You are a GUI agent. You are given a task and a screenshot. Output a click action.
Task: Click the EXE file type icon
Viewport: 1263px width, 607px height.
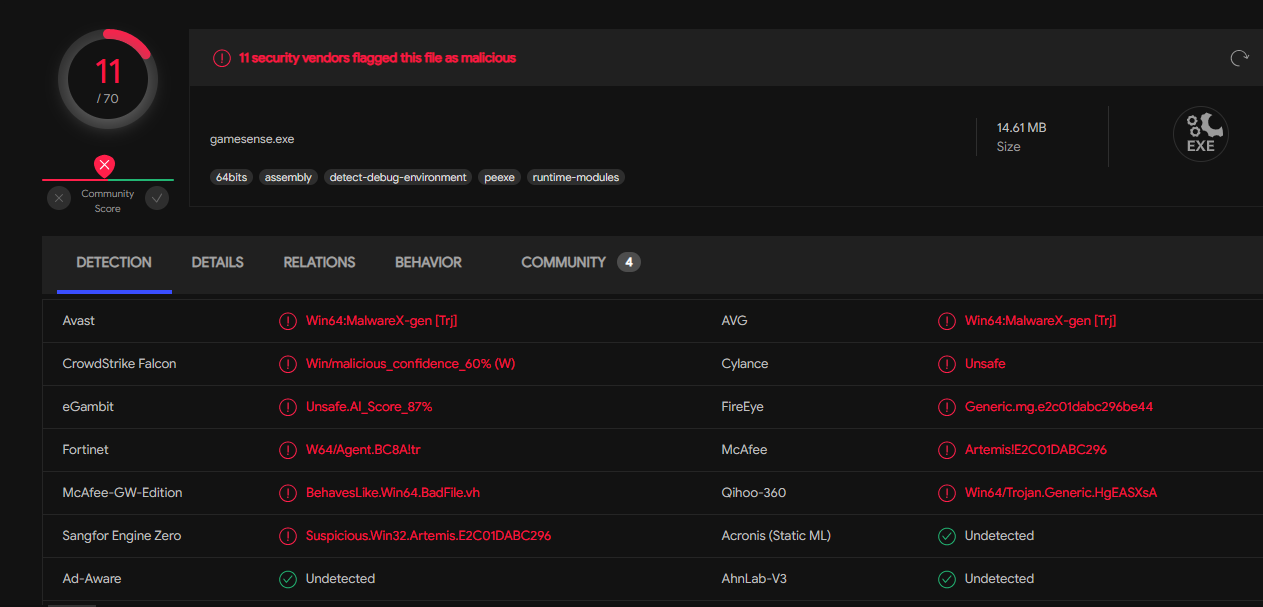[1200, 135]
